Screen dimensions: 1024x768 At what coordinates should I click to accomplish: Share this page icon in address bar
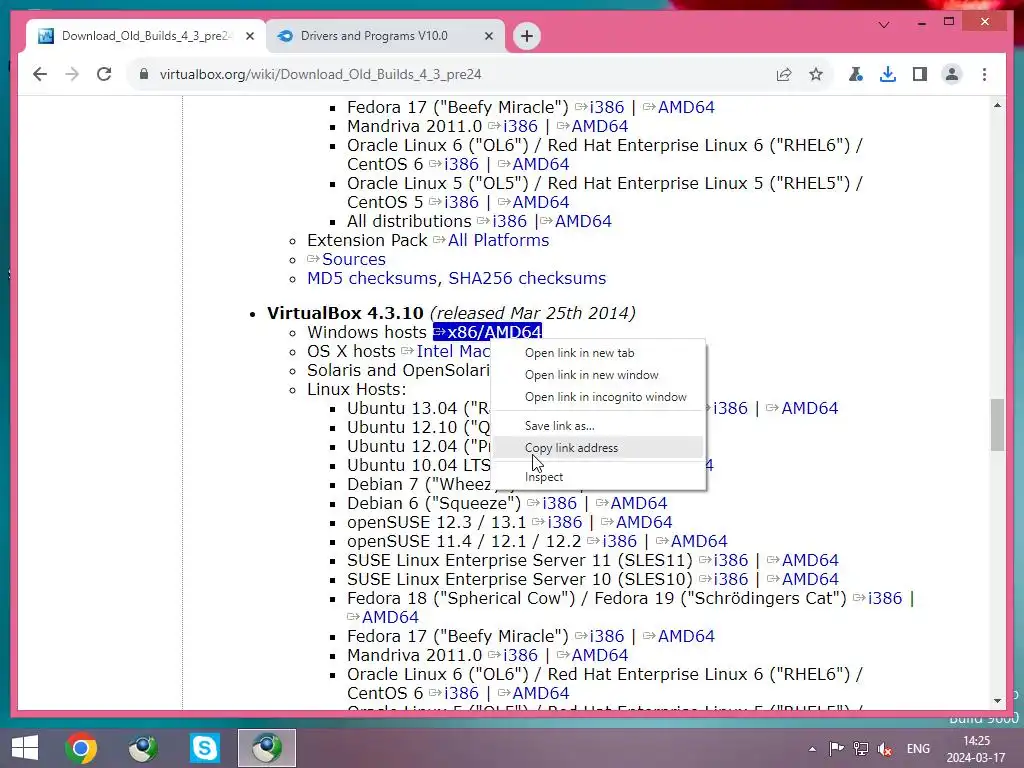[x=784, y=74]
